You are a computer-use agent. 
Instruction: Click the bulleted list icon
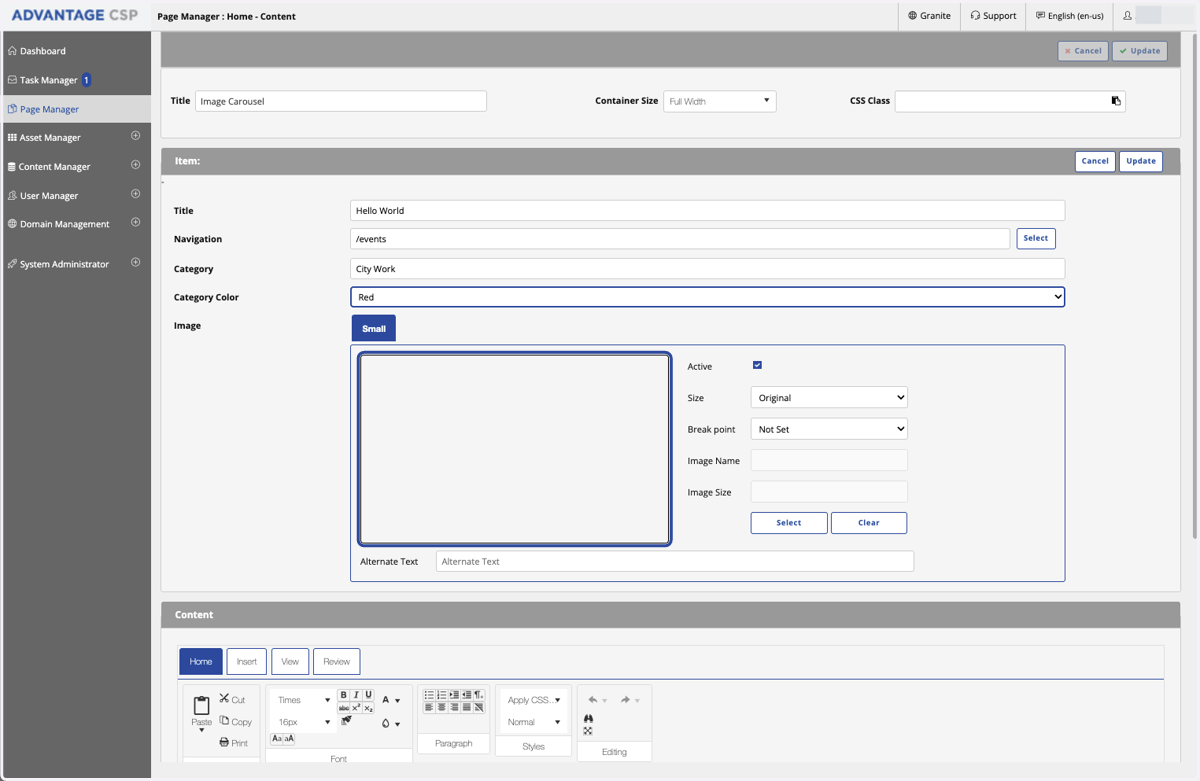click(x=429, y=695)
